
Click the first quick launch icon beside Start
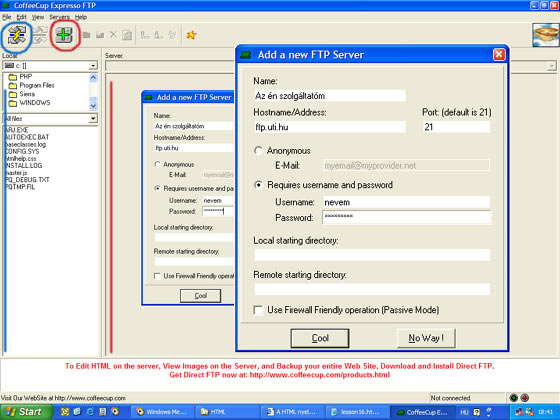(65, 412)
